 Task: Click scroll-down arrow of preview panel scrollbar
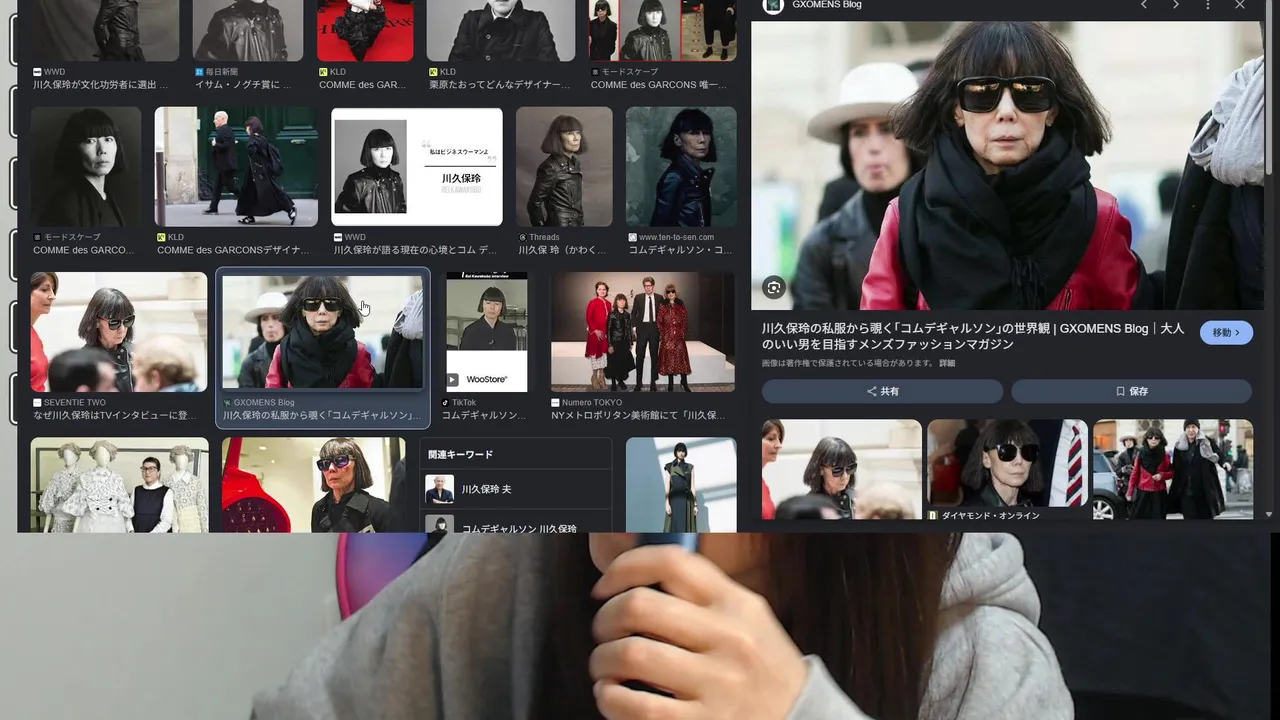(x=1269, y=514)
